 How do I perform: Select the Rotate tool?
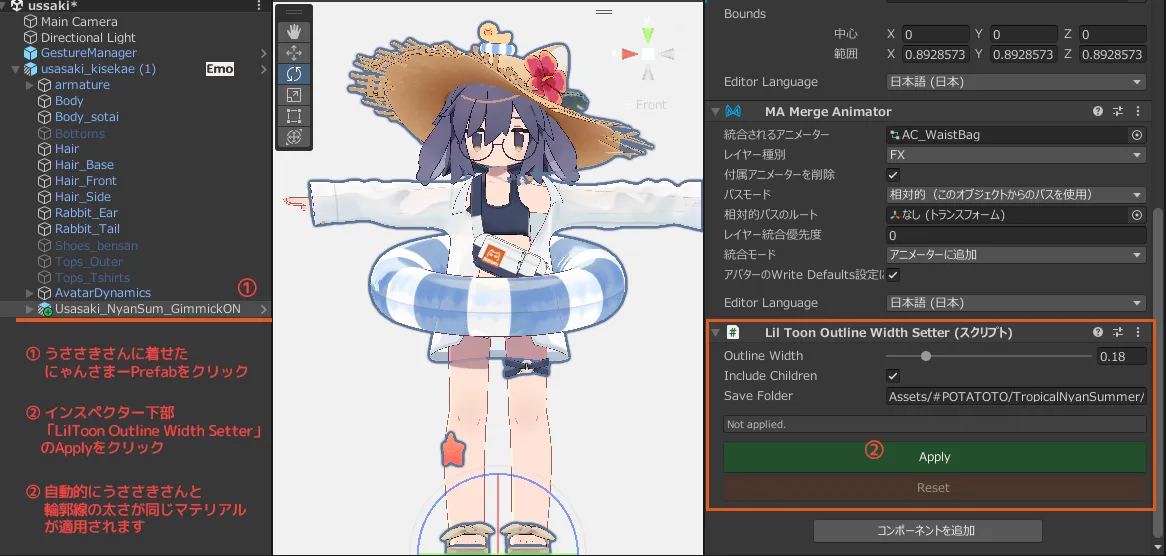(x=294, y=73)
